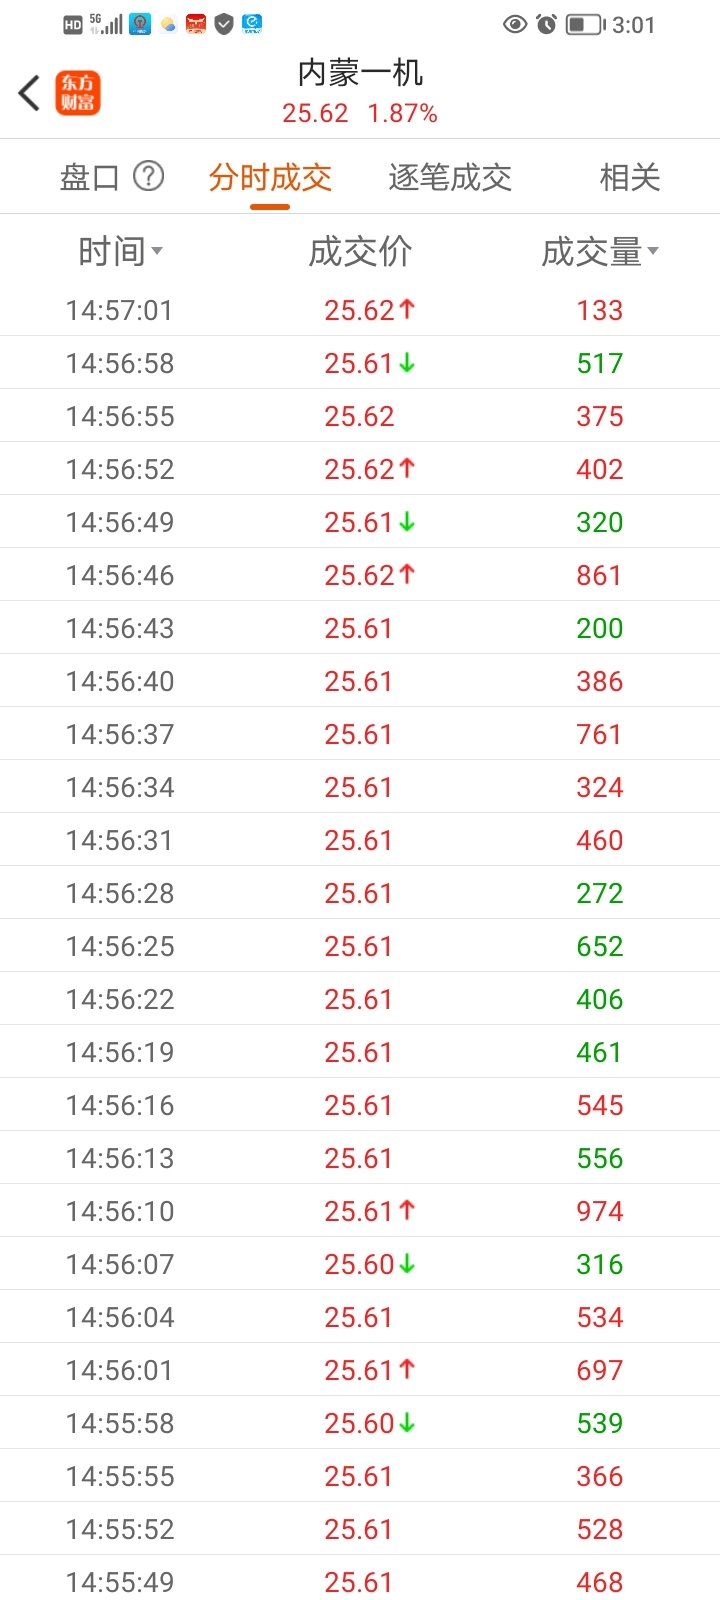720x1600 pixels.
Task: Tap the back arrow icon
Action: tap(29, 93)
